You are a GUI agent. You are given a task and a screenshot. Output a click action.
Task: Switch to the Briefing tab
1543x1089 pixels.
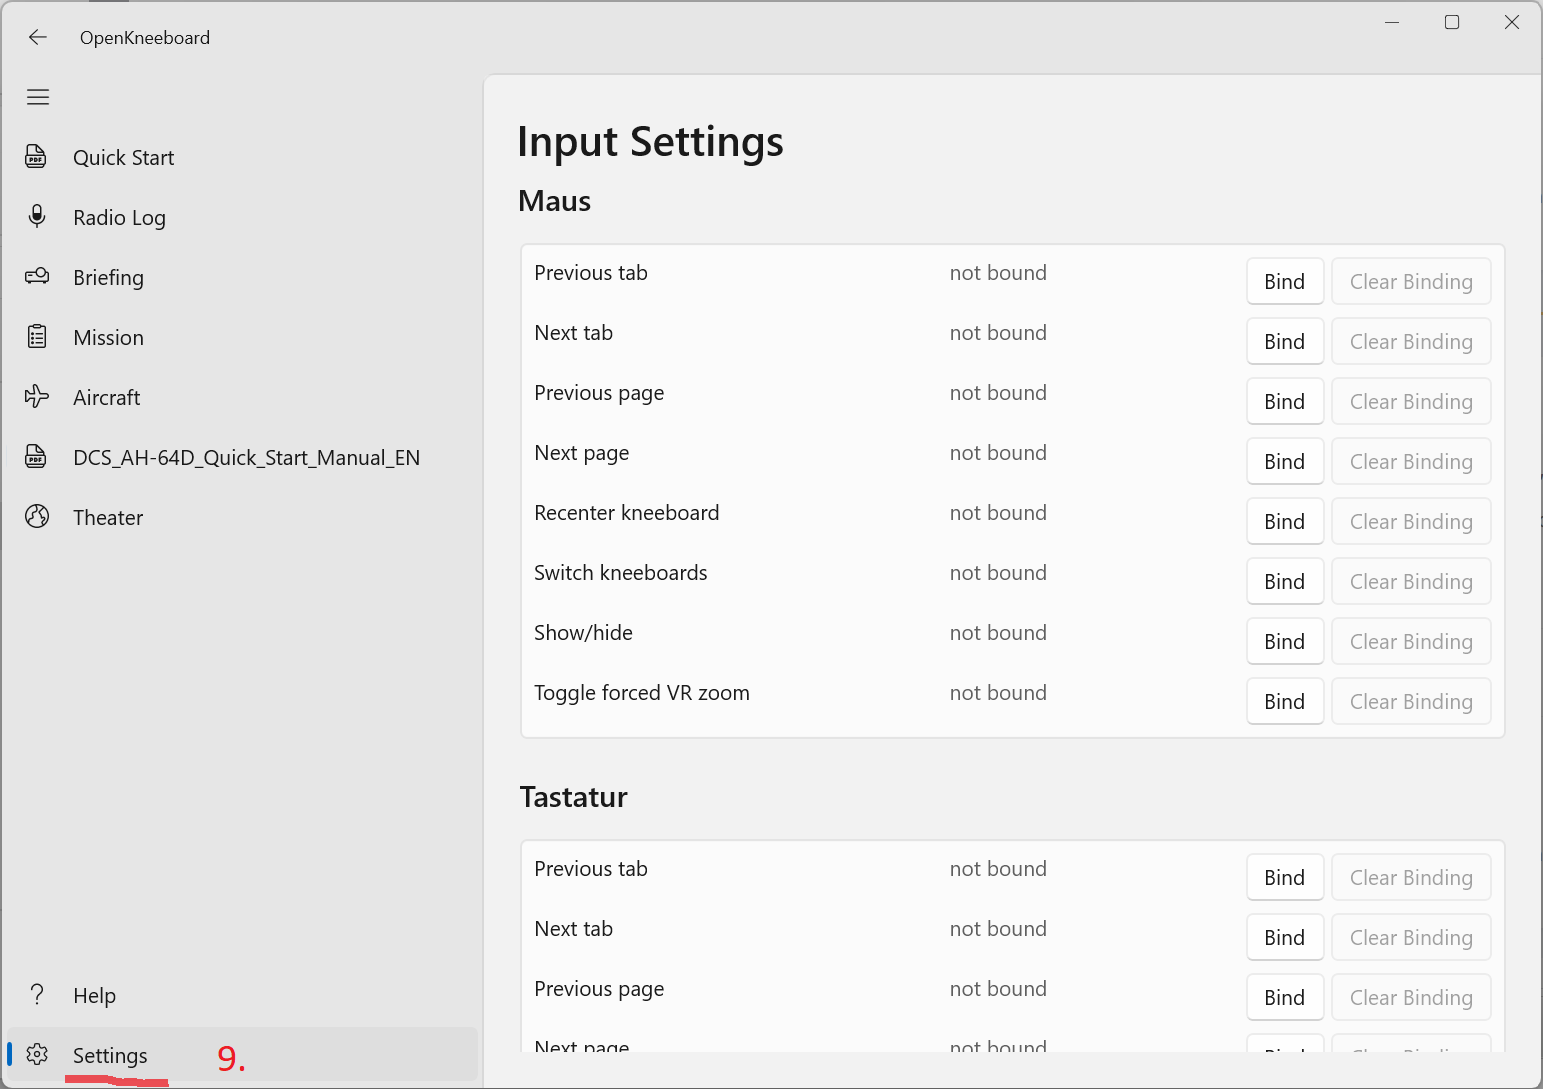coord(242,277)
